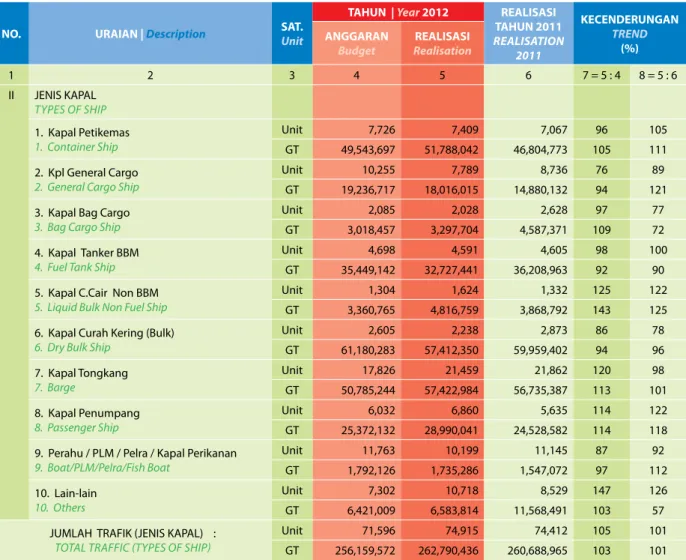Click the 2011 value "14,880,132"
The width and height of the screenshot is (686, 560).
click(x=540, y=190)
